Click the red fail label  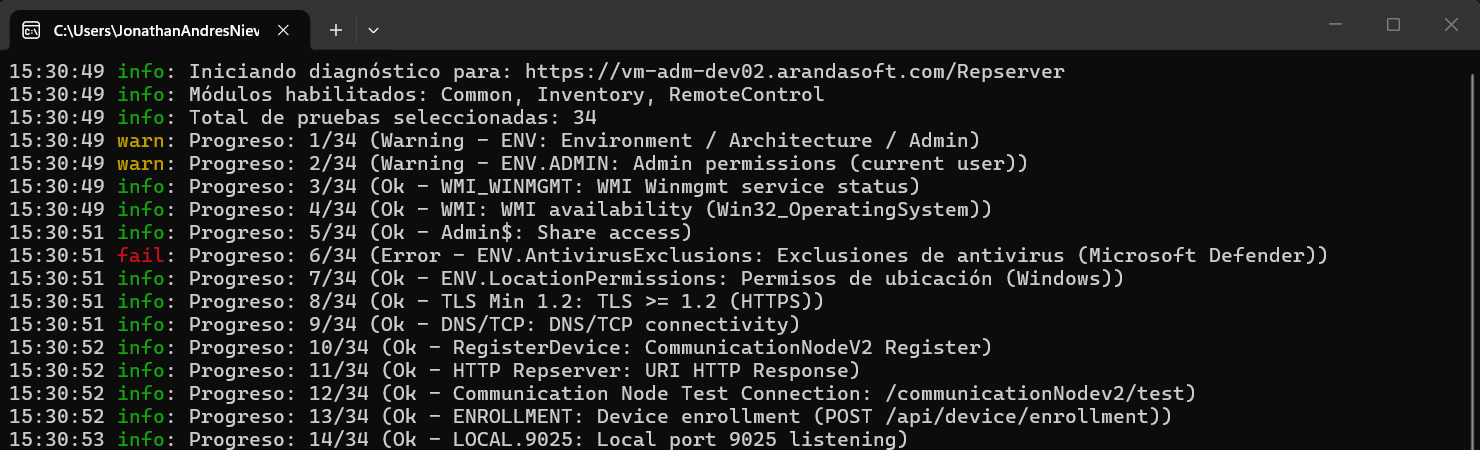click(141, 256)
